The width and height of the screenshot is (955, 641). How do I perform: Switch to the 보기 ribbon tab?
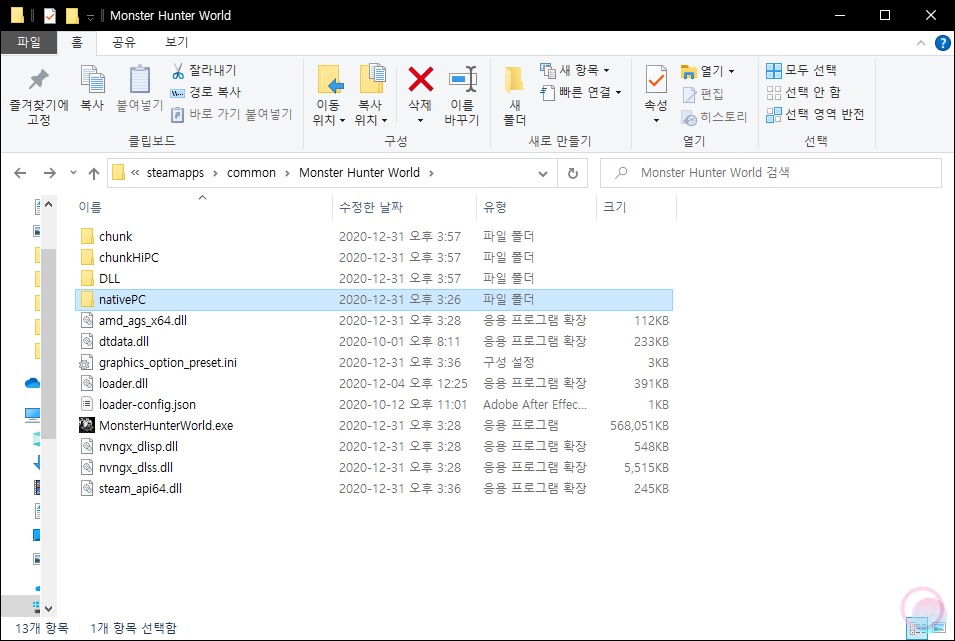point(177,42)
